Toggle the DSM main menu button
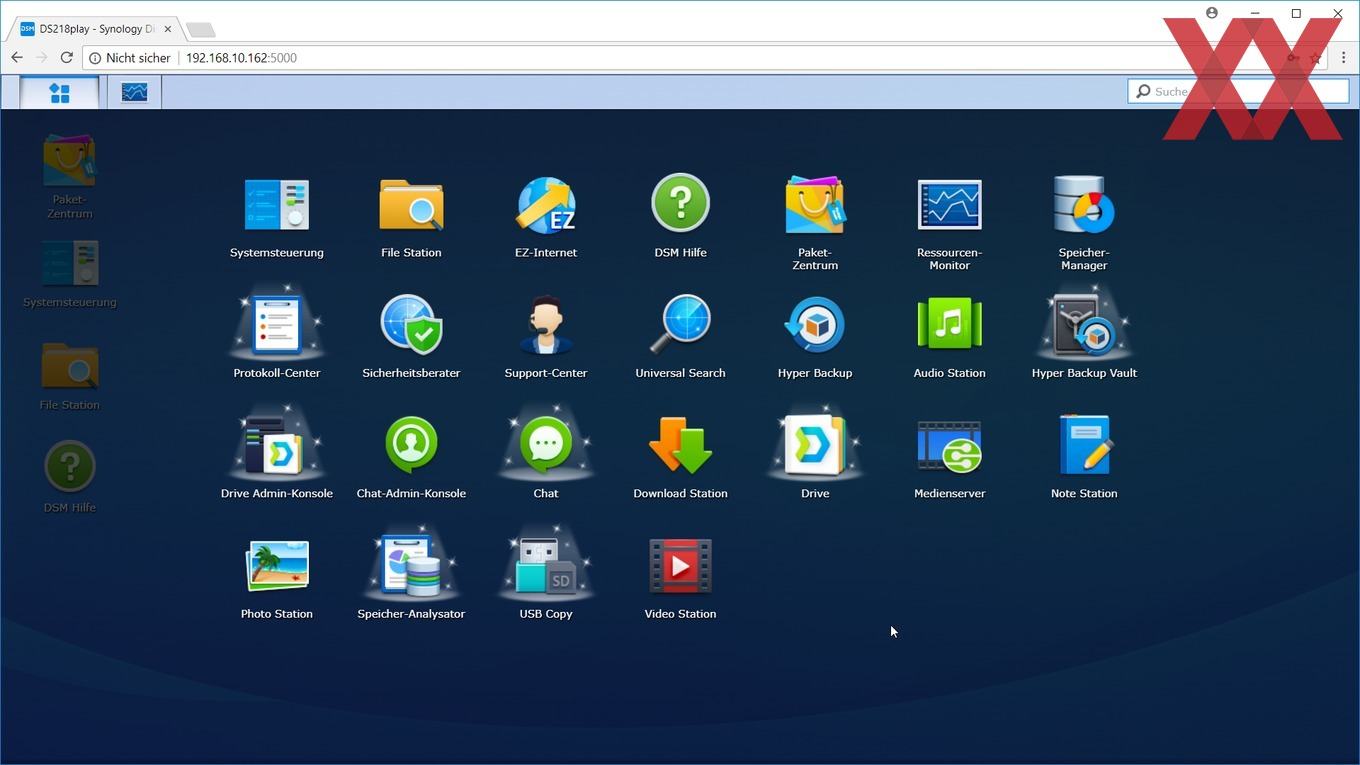Image resolution: width=1360 pixels, height=765 pixels. pos(60,92)
